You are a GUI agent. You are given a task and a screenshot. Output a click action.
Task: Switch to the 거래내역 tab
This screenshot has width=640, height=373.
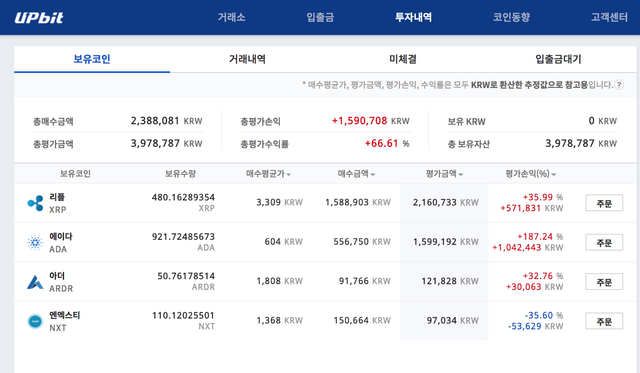click(x=247, y=59)
